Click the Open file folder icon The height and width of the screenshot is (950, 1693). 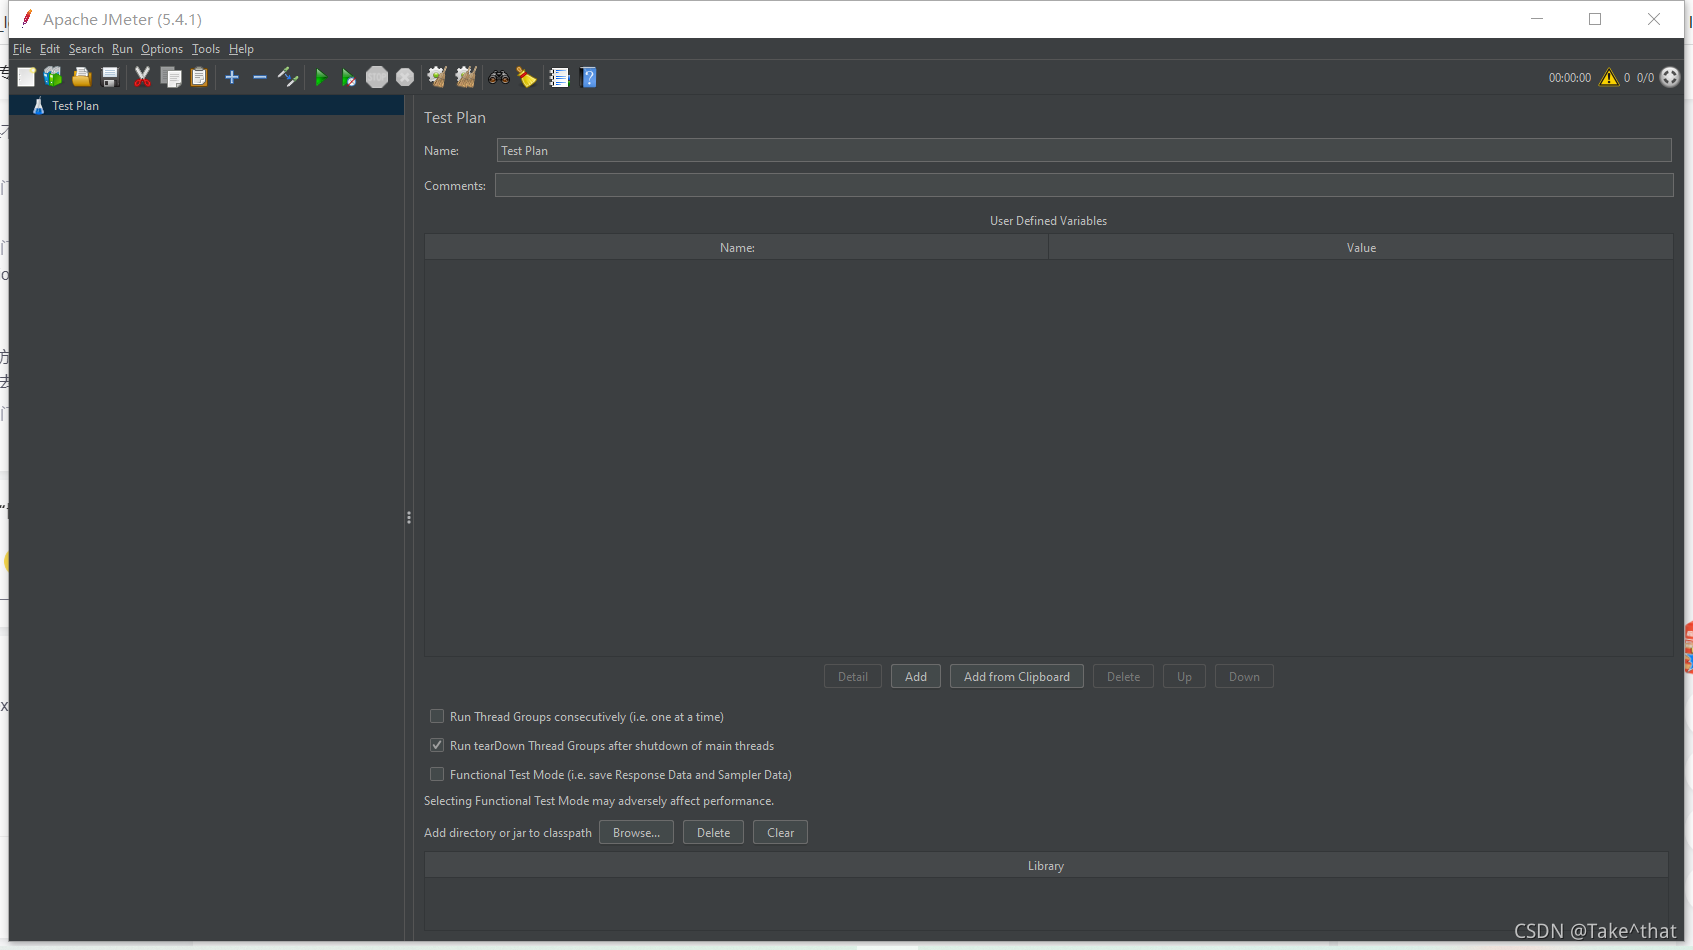pyautogui.click(x=82, y=77)
